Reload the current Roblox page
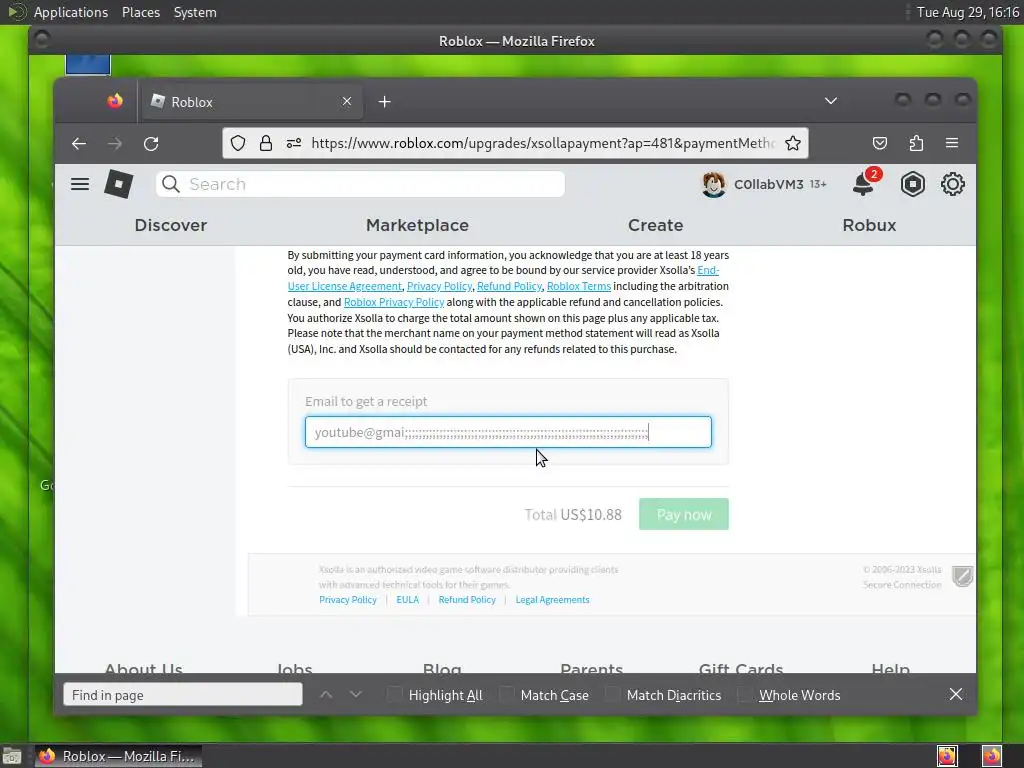Image resolution: width=1024 pixels, height=768 pixels. [x=151, y=144]
